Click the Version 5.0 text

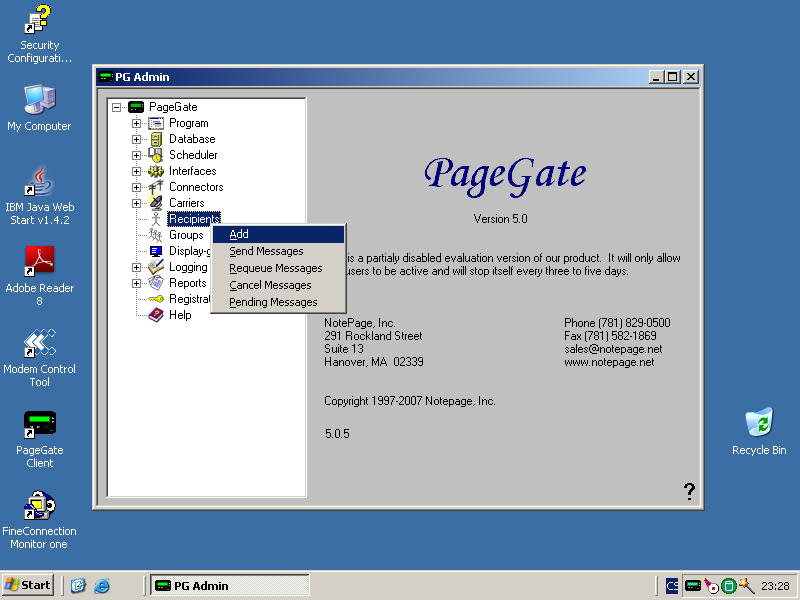point(501,219)
